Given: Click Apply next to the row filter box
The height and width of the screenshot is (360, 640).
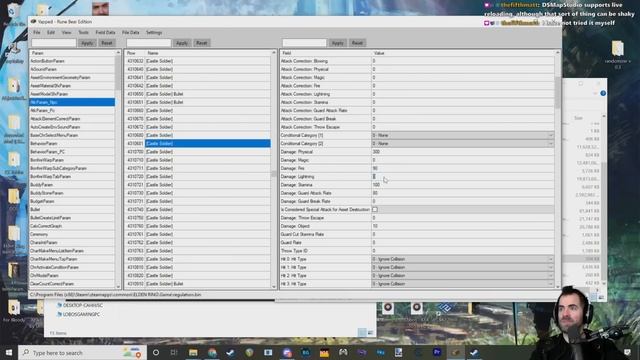Looking at the screenshot, I should 182,43.
